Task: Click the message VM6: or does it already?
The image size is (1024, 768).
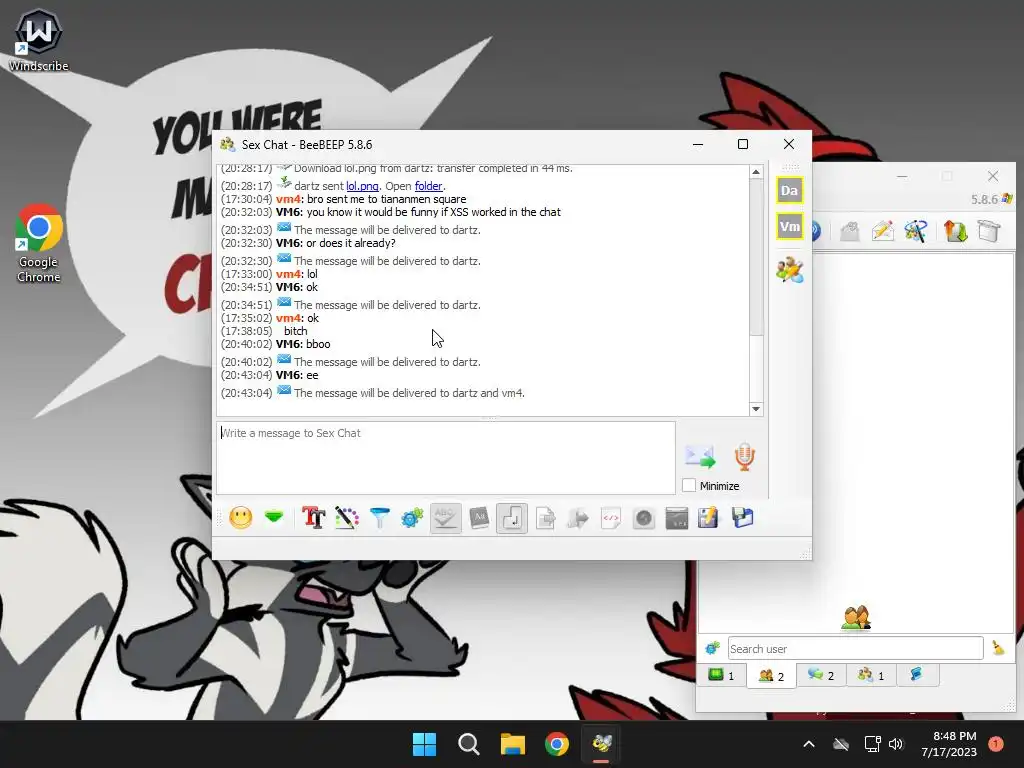Action: click(336, 243)
